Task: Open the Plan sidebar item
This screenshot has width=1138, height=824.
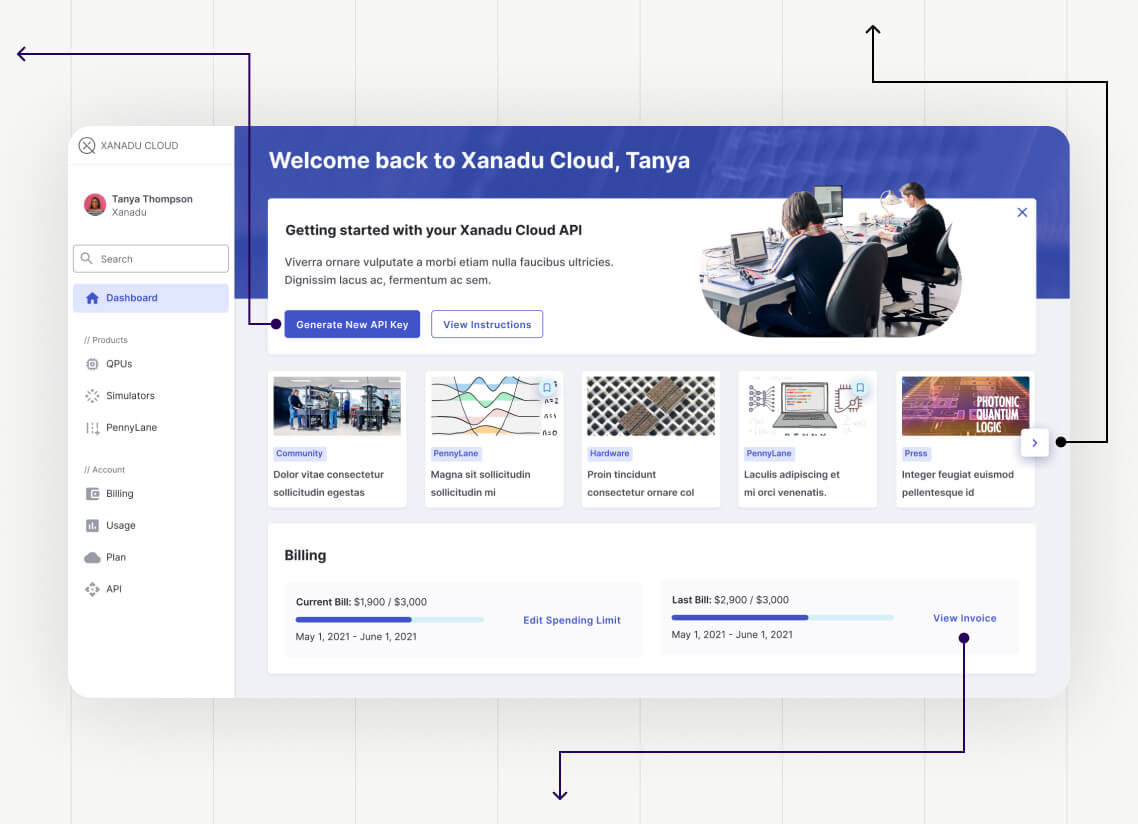Action: click(x=116, y=558)
